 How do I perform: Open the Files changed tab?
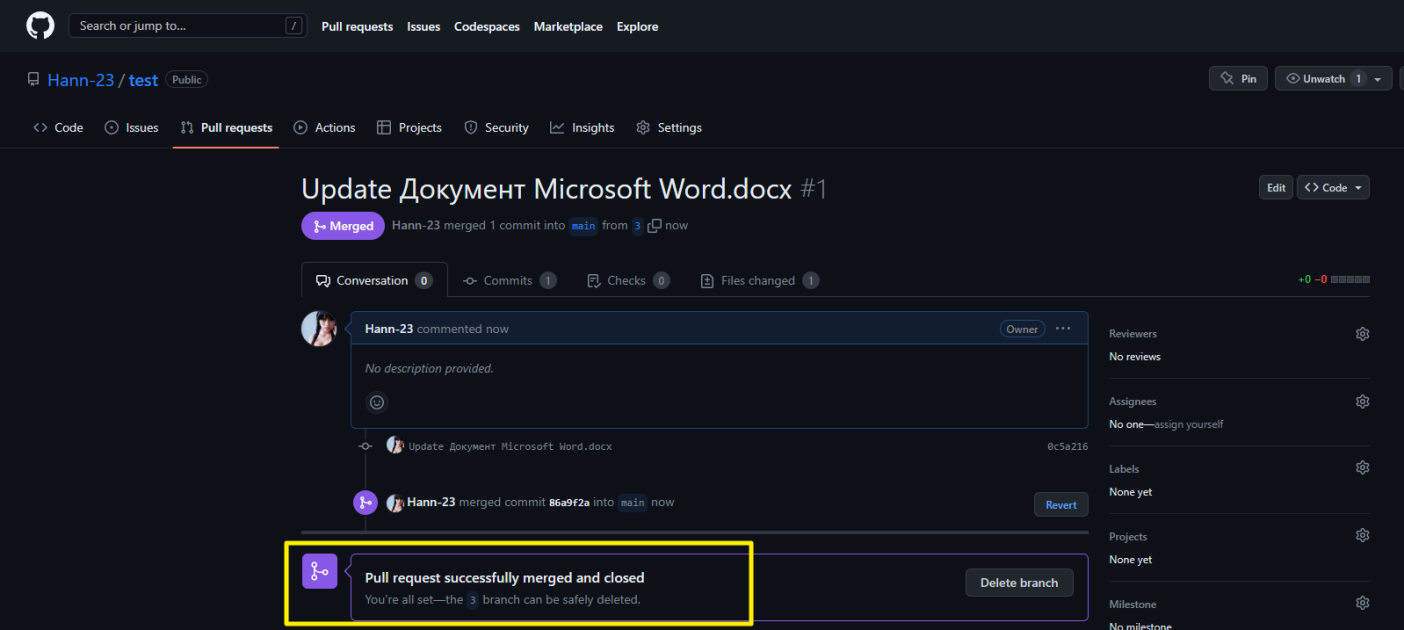click(759, 281)
